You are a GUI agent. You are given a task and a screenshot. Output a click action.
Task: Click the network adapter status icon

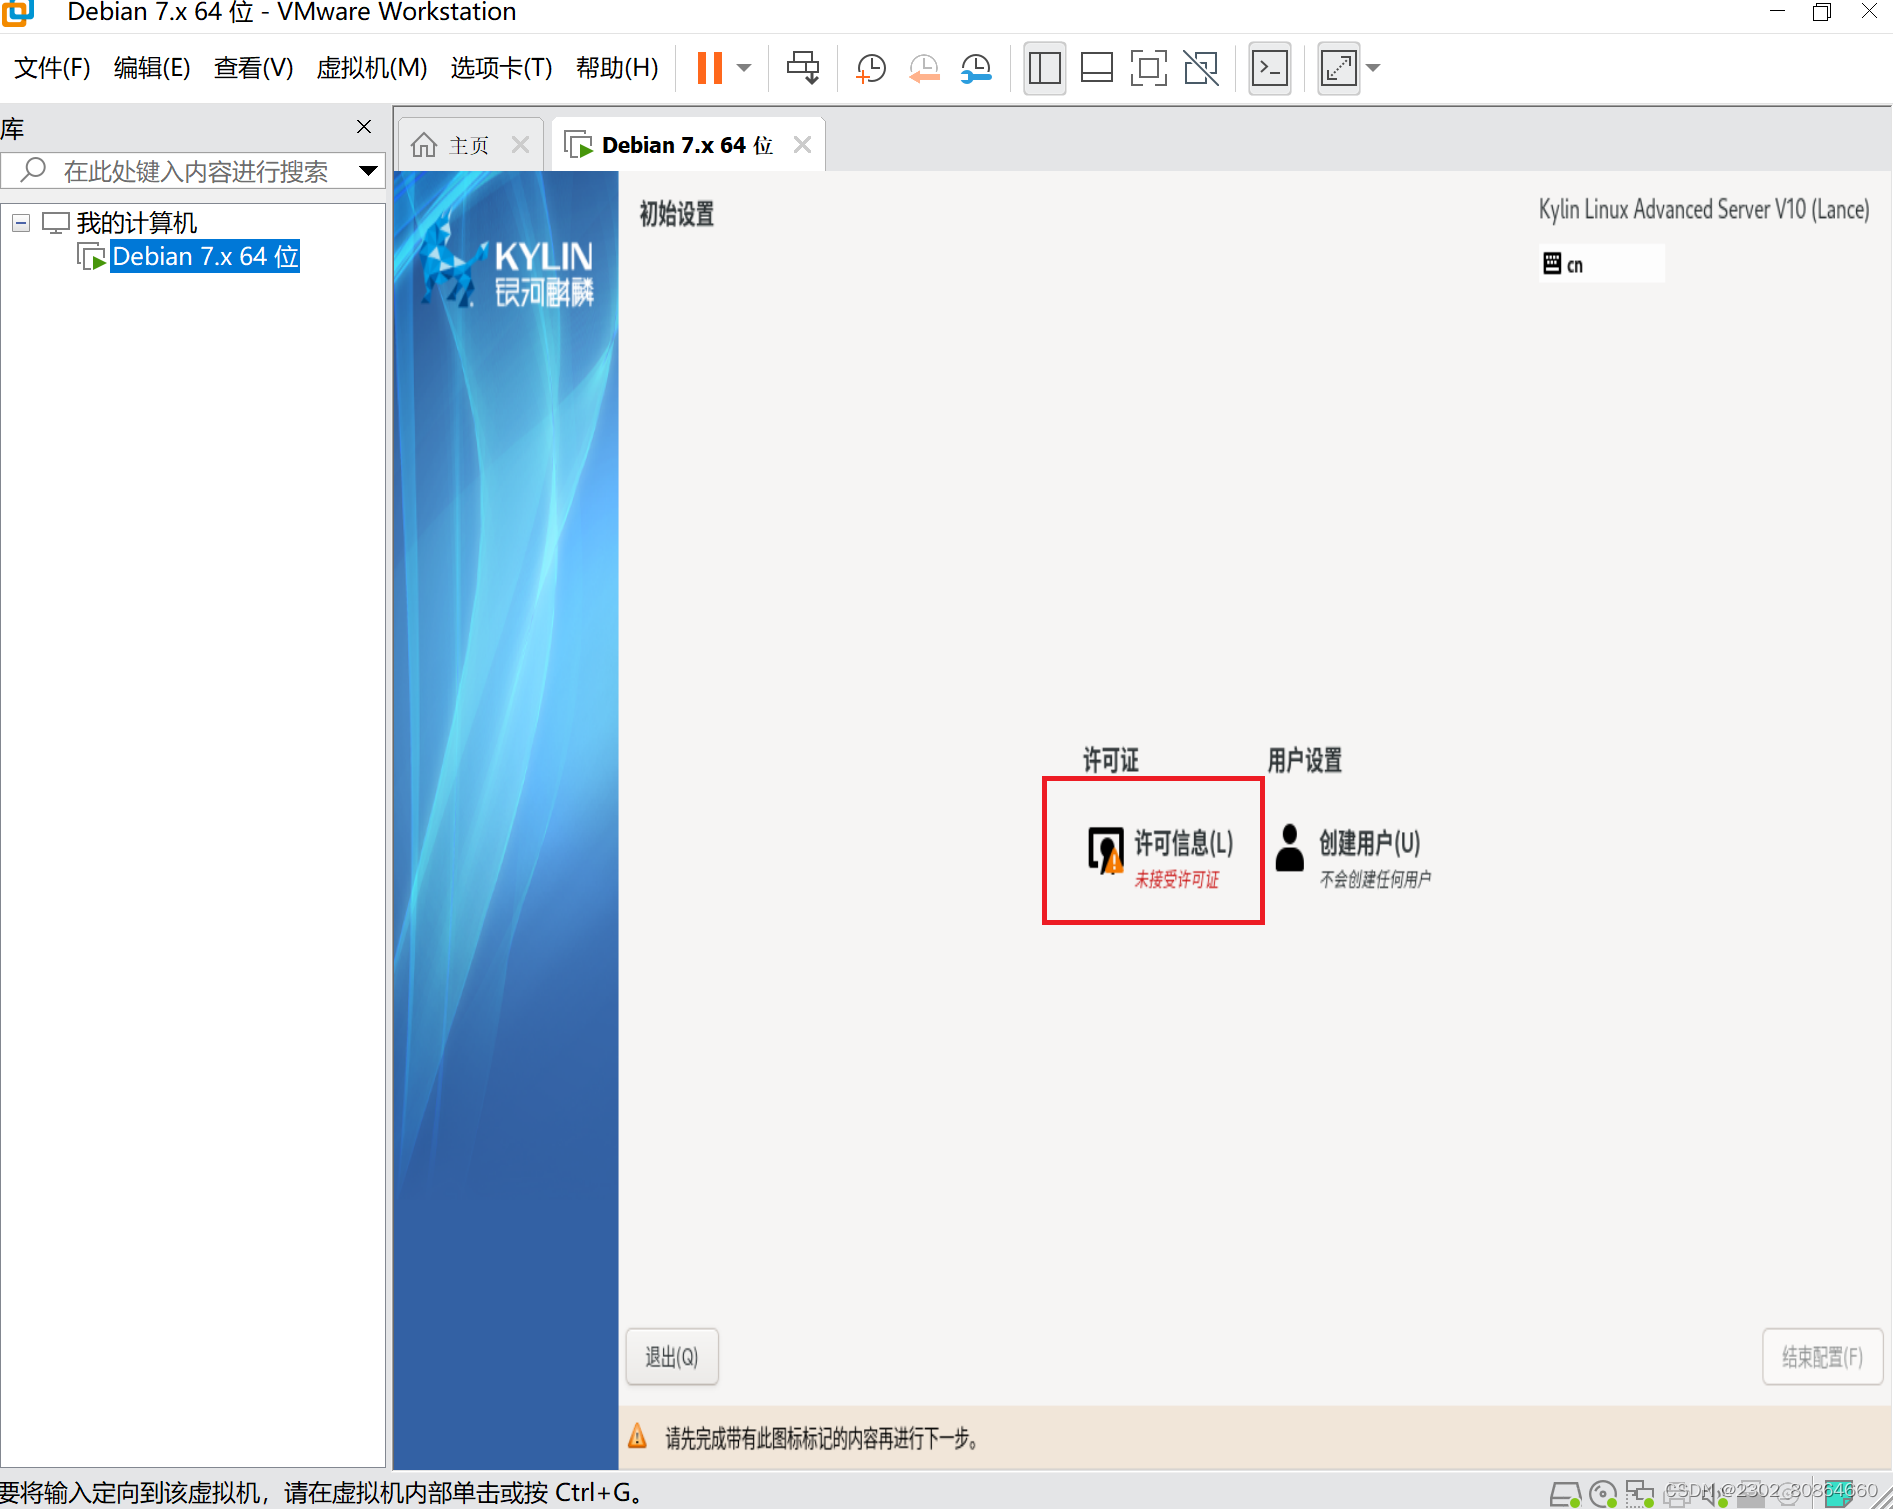[1640, 1495]
